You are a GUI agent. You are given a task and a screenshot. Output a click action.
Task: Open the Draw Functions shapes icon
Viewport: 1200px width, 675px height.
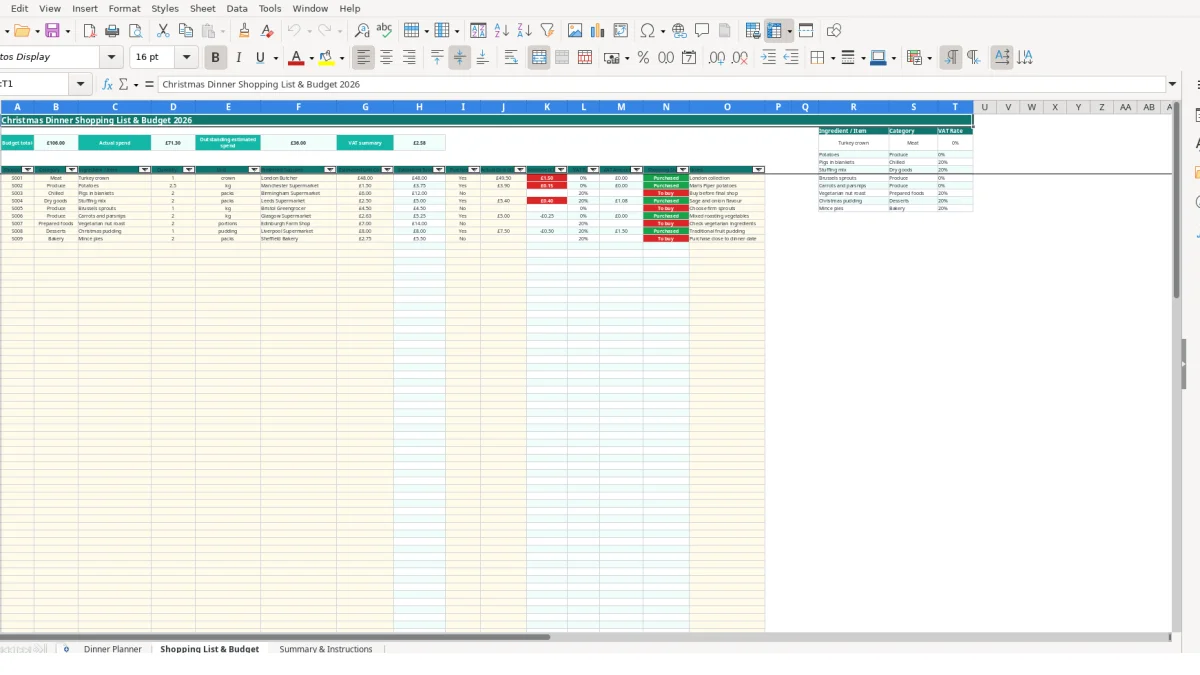tap(834, 31)
